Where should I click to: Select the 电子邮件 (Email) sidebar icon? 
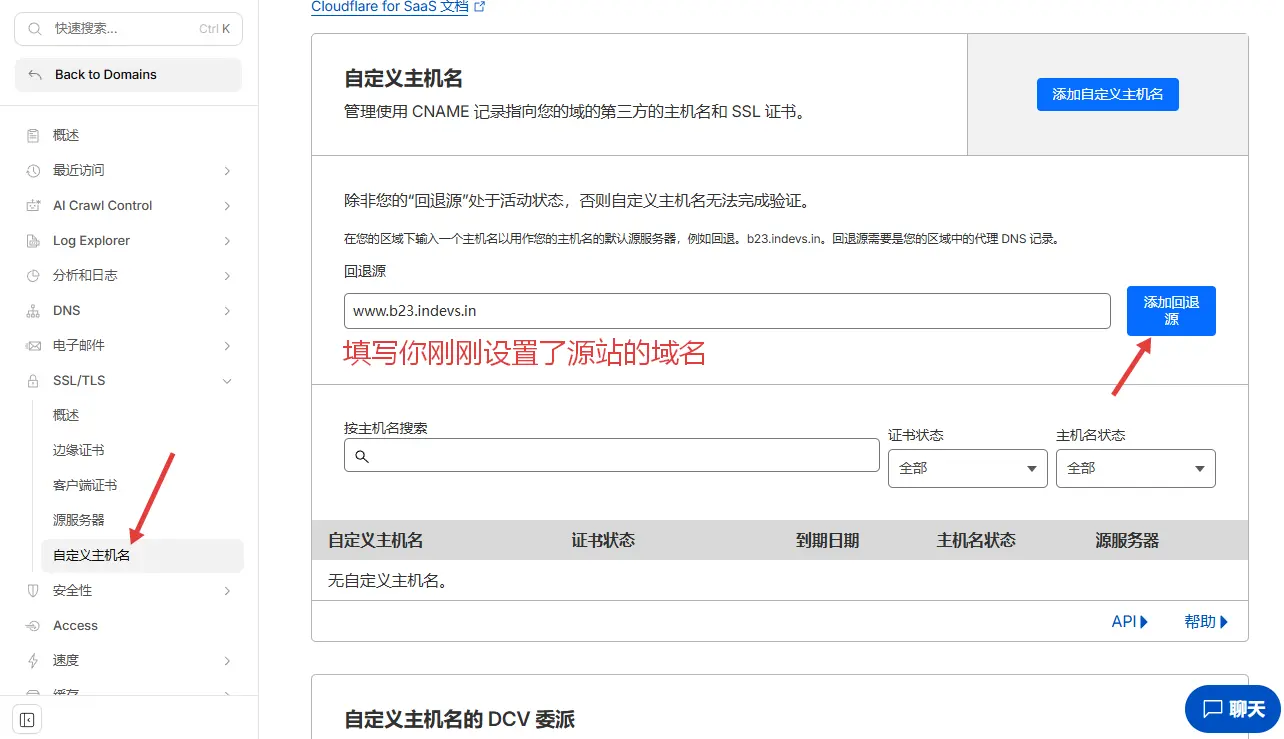(x=33, y=345)
